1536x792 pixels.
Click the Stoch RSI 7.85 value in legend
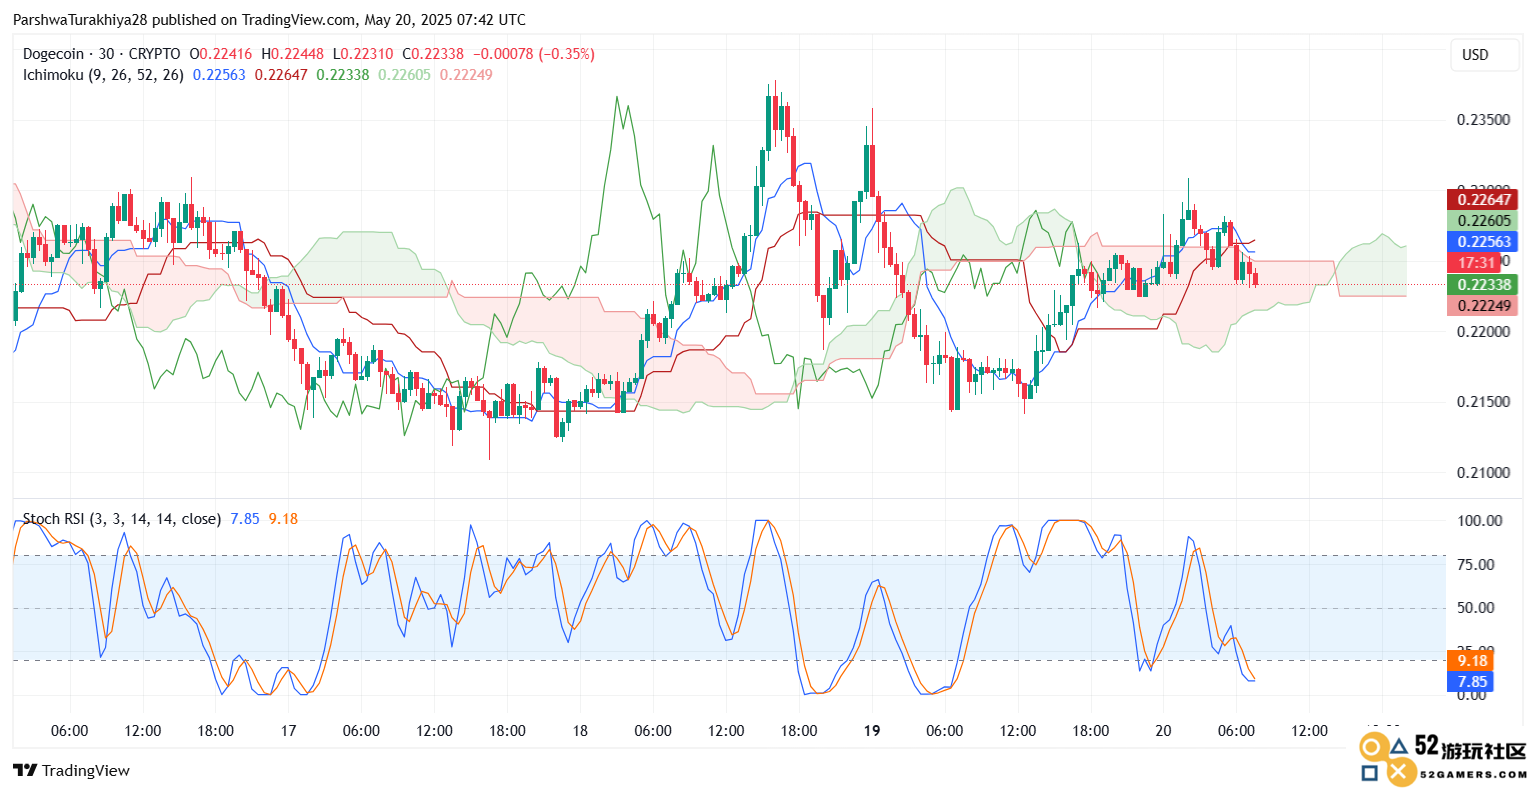pyautogui.click(x=245, y=518)
